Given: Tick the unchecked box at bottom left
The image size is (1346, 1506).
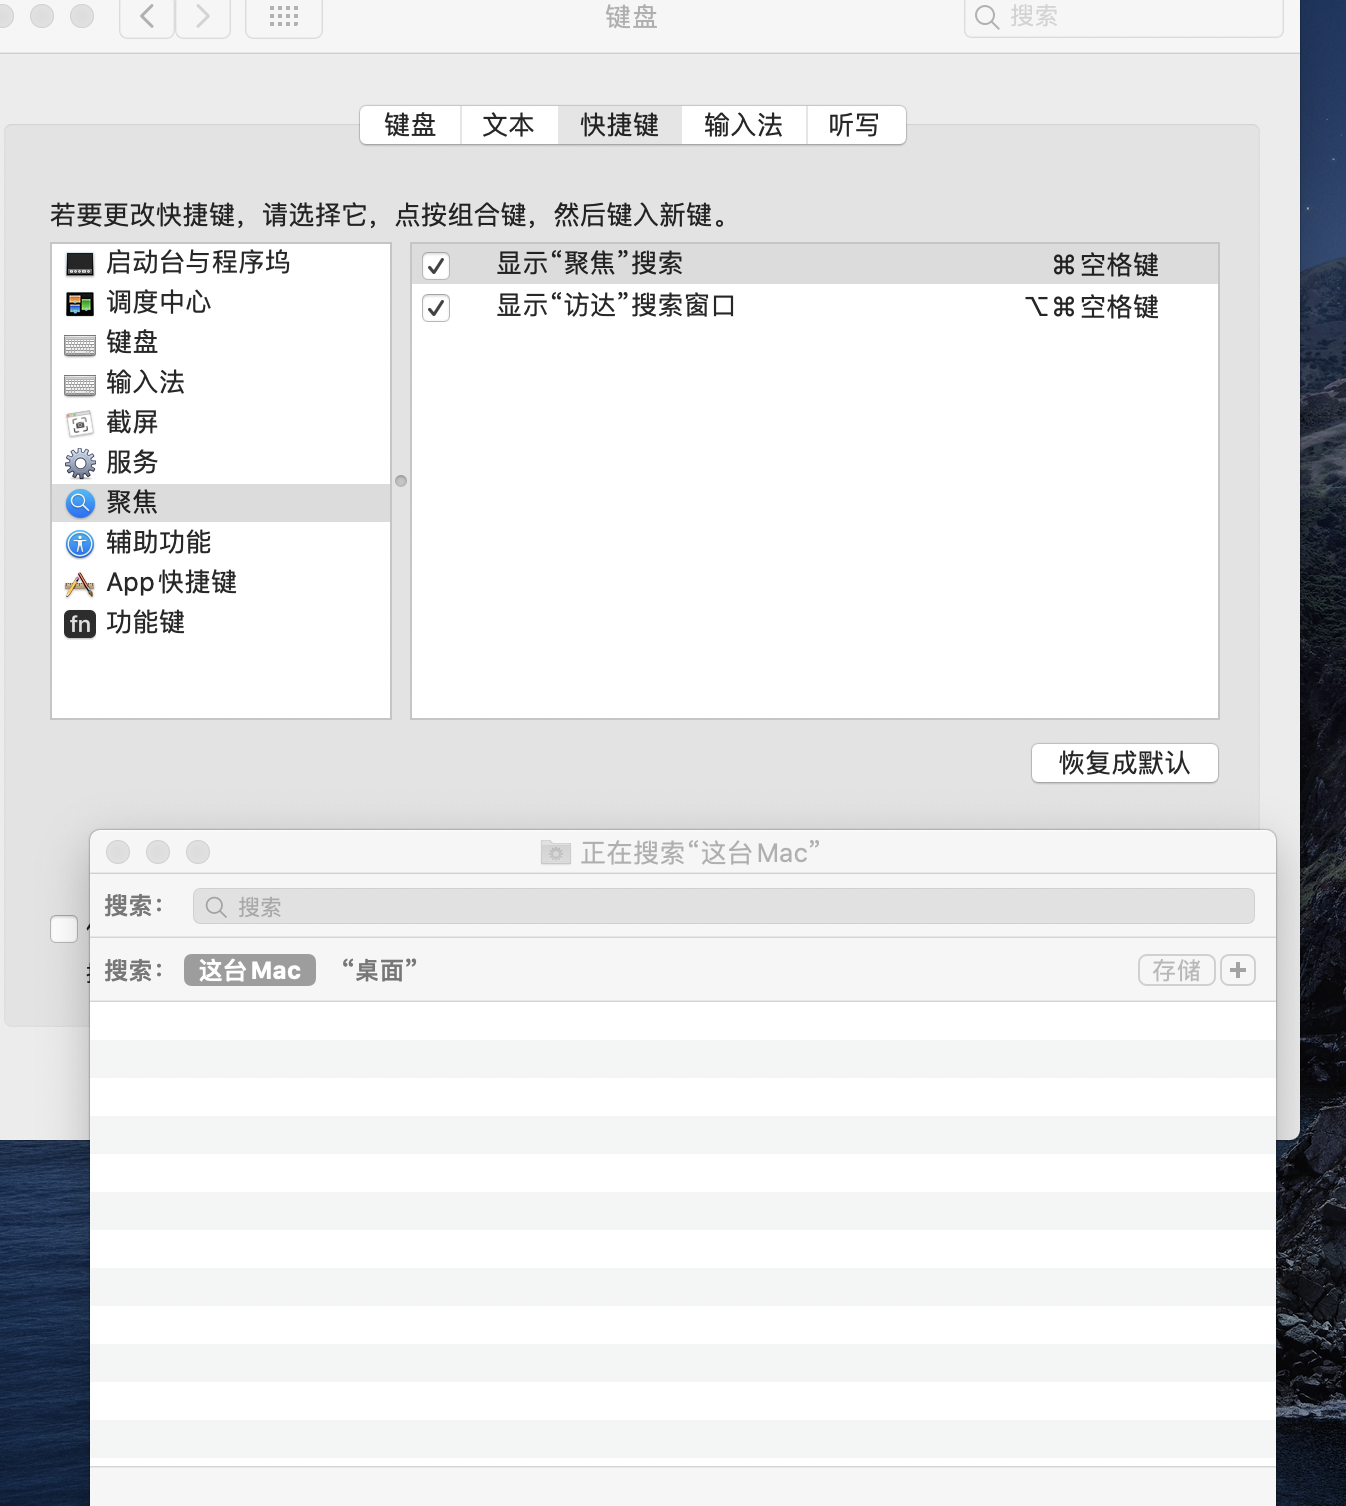Looking at the screenshot, I should [x=64, y=929].
